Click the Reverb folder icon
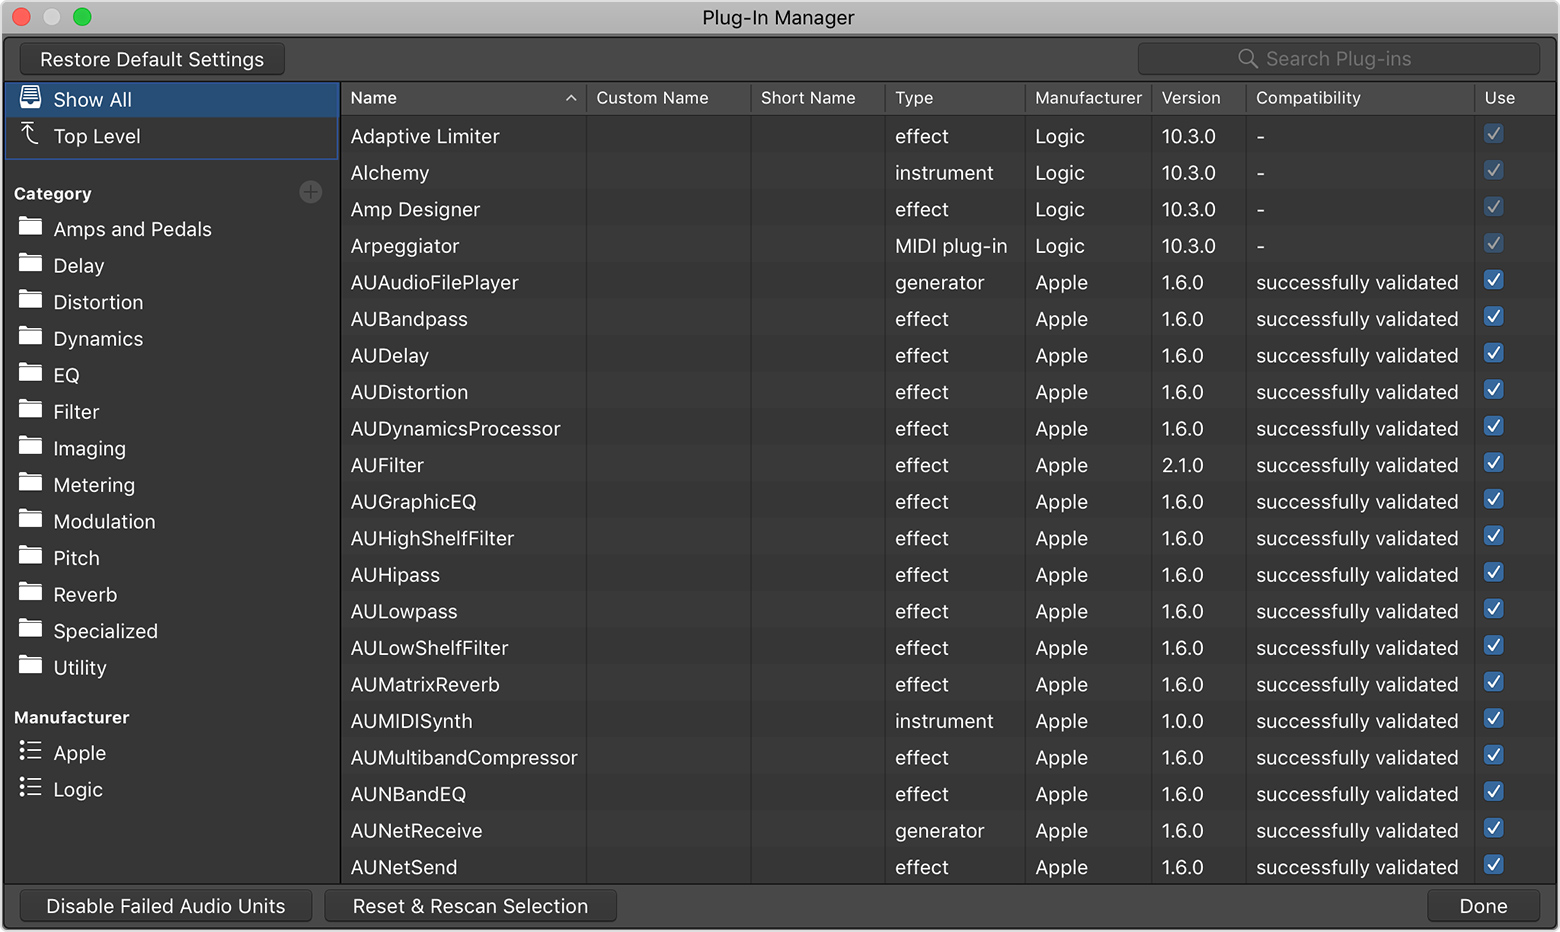Viewport: 1560px width, 932px height. (31, 592)
